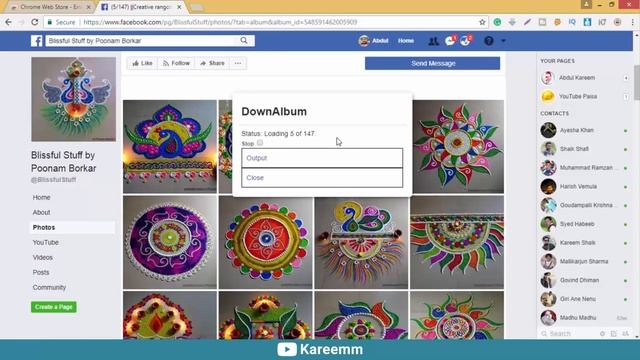Open the purple circular rangoli photo
640x360 pixels.
click(x=170, y=242)
